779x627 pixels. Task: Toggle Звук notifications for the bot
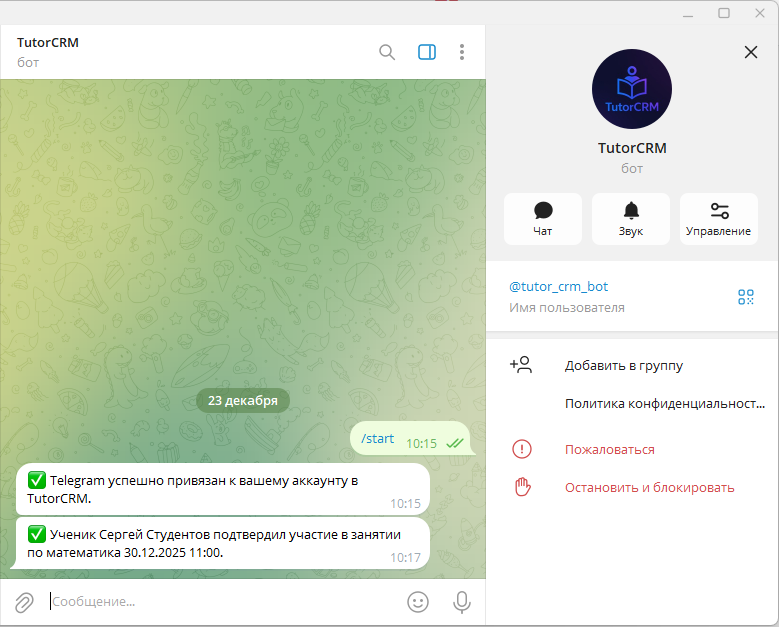(630, 219)
